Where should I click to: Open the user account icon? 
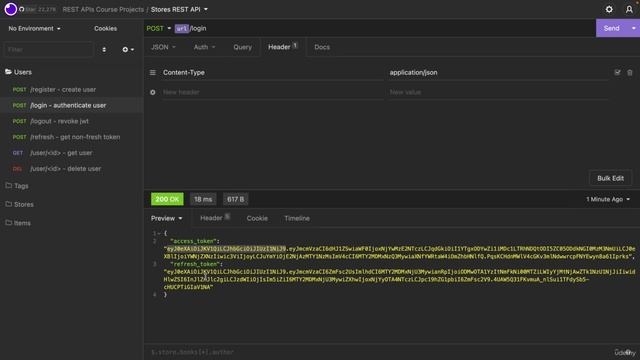tap(629, 9)
